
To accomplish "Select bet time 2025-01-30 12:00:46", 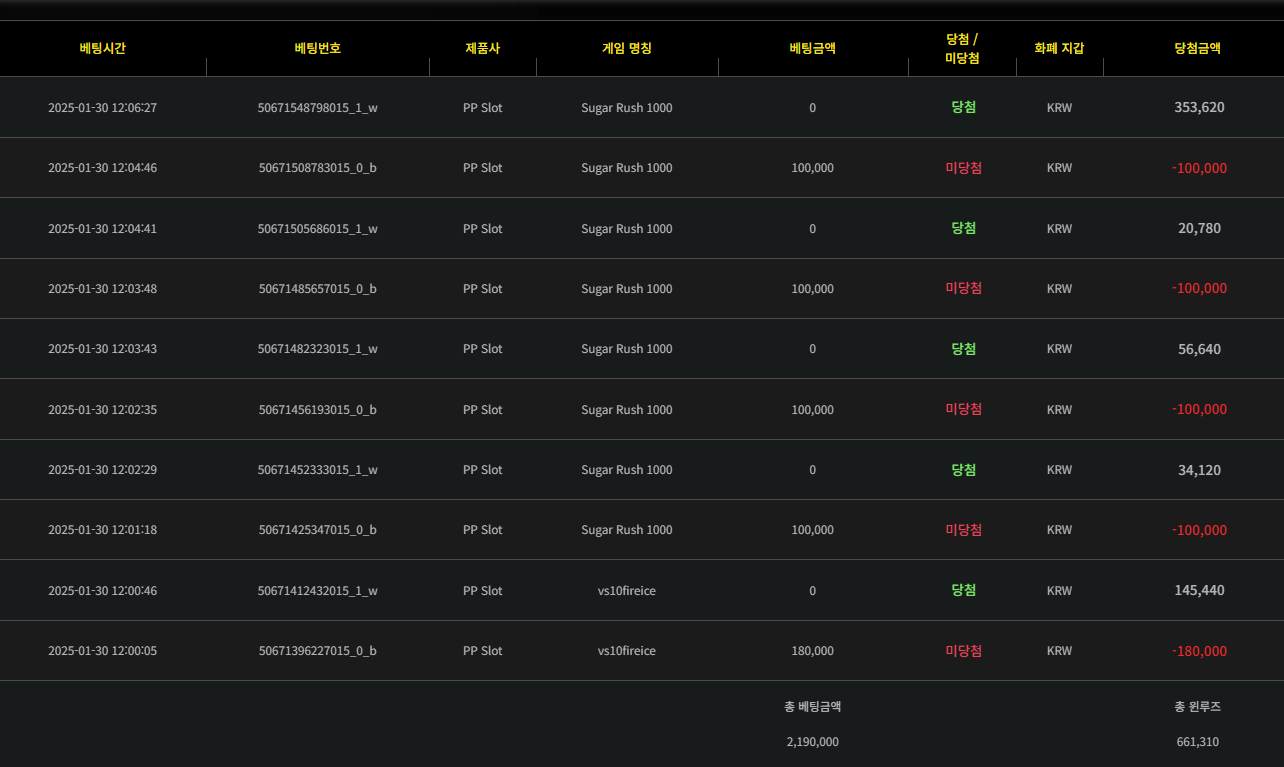I will 103,591.
